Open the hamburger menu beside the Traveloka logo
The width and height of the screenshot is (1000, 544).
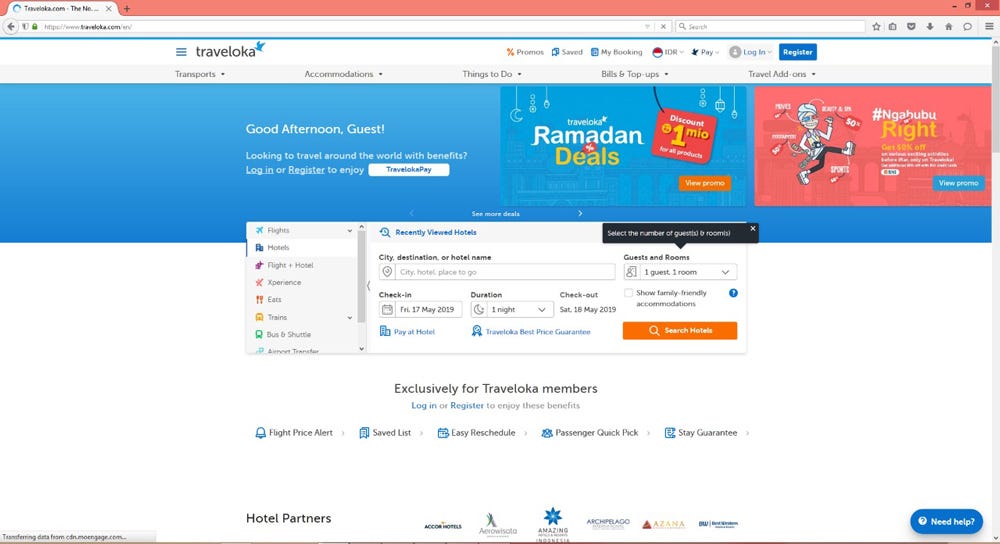[181, 52]
